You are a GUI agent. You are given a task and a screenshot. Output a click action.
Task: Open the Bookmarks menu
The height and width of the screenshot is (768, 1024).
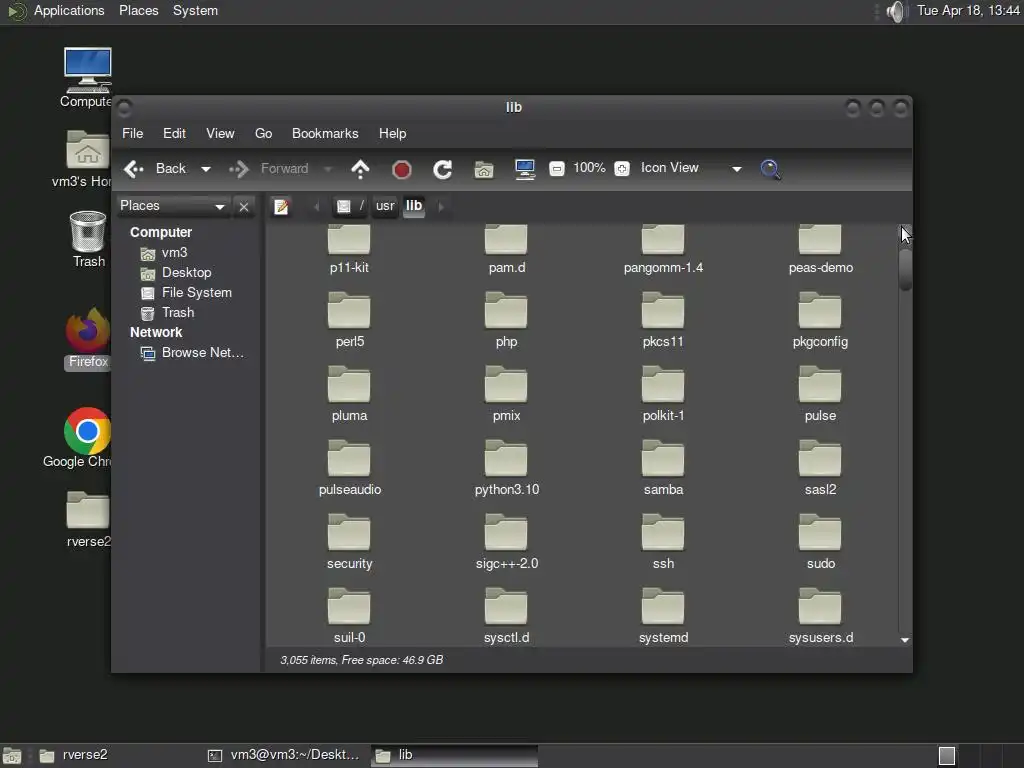coord(324,133)
